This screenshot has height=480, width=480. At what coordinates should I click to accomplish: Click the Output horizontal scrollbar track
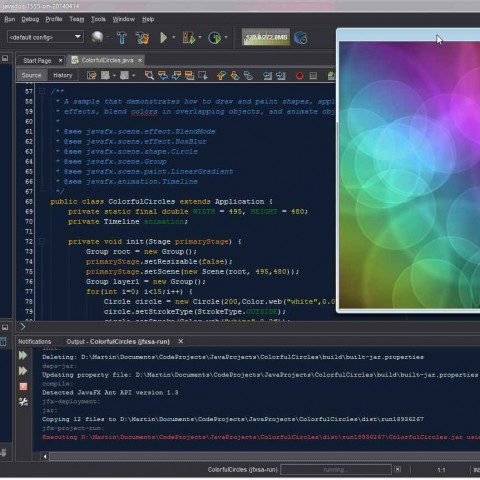(265, 456)
